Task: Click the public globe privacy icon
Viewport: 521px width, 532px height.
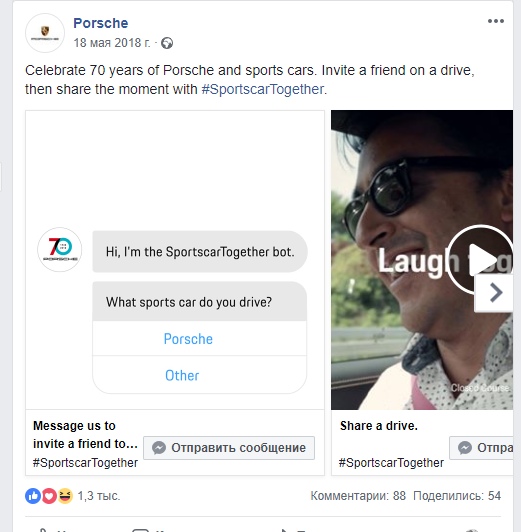Action: coord(167,43)
